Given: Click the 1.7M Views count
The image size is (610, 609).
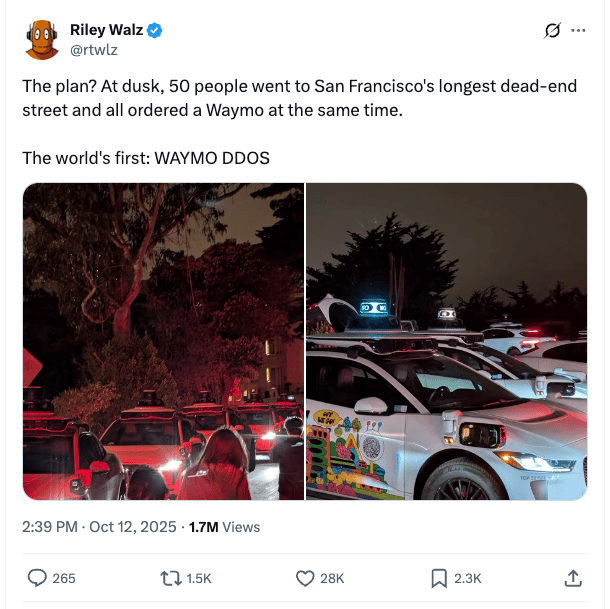Looking at the screenshot, I should 224,527.
